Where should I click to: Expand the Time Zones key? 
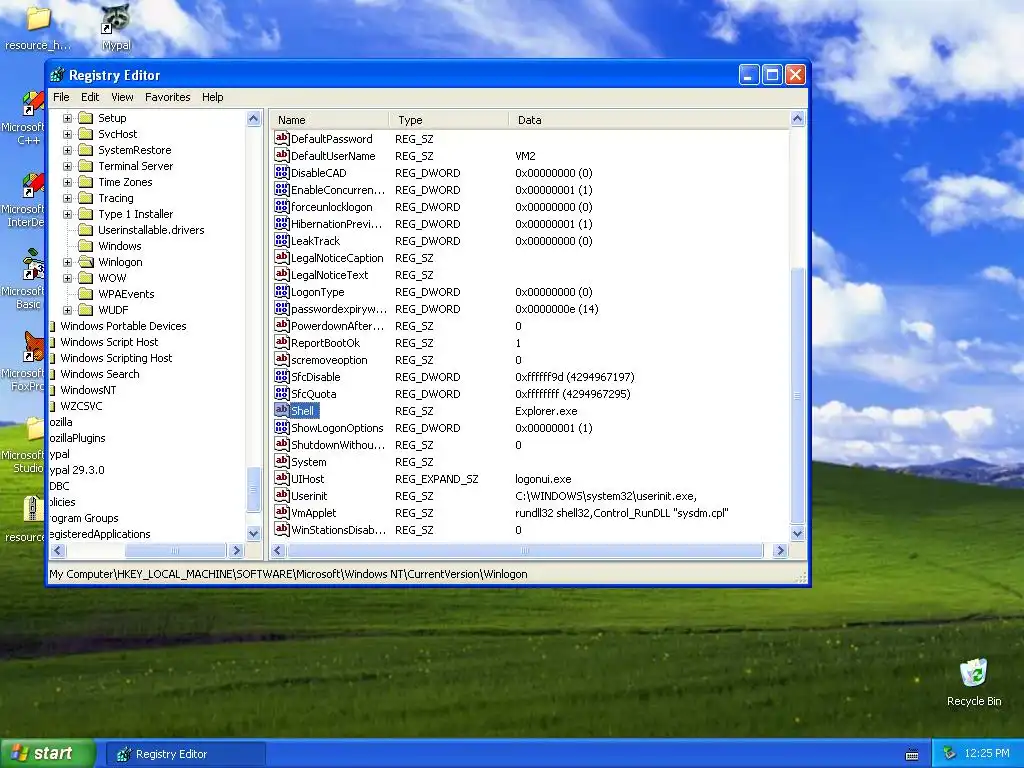[67, 182]
